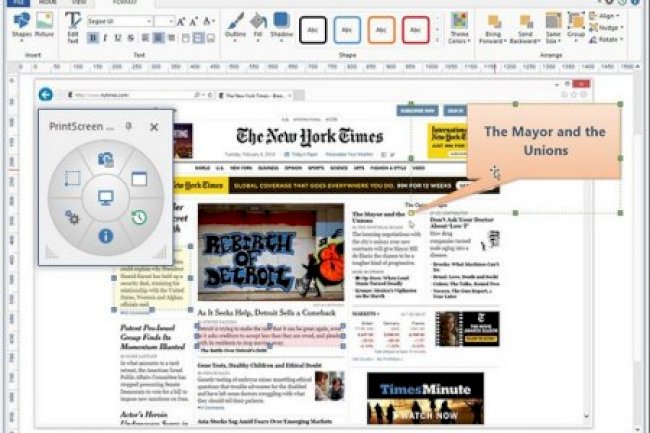Screen dimensions: 650x433
Task: Capture a rectangular region in PrintScreen wheel
Action: pyautogui.click(x=73, y=179)
